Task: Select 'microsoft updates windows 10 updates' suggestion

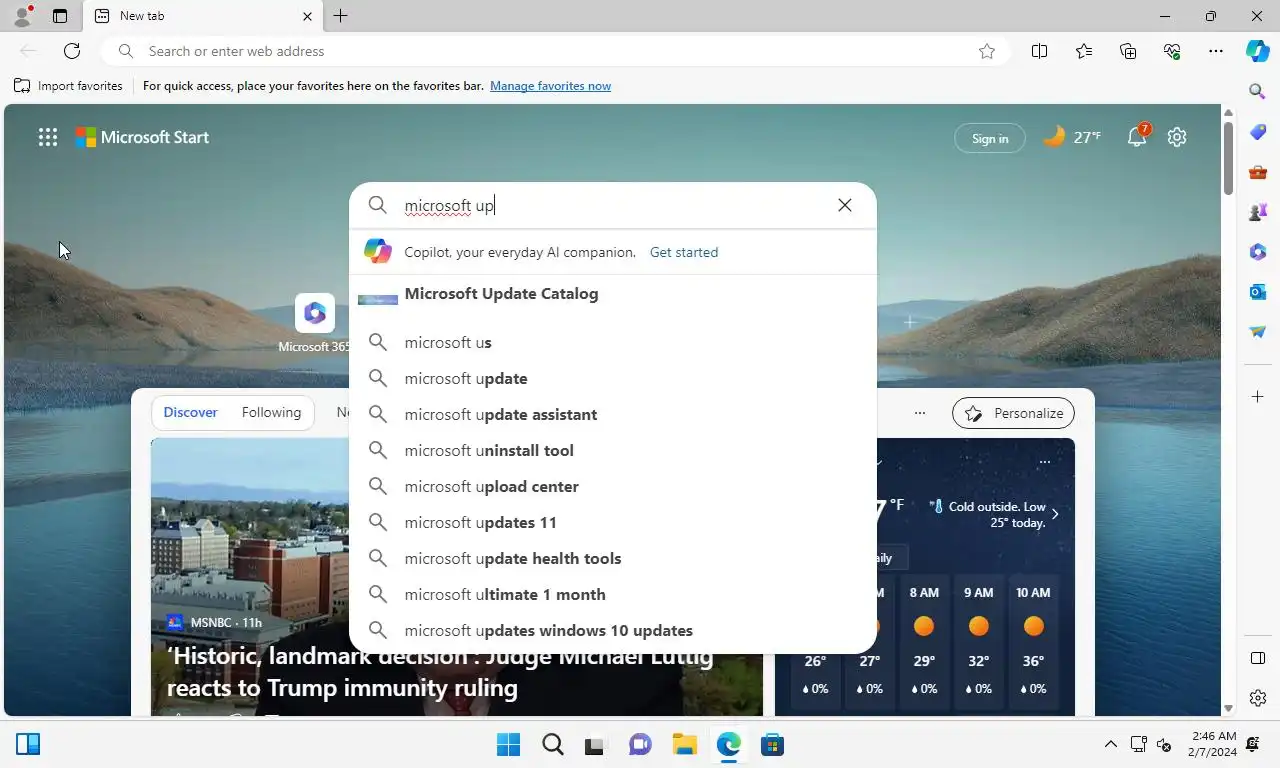Action: tap(613, 630)
